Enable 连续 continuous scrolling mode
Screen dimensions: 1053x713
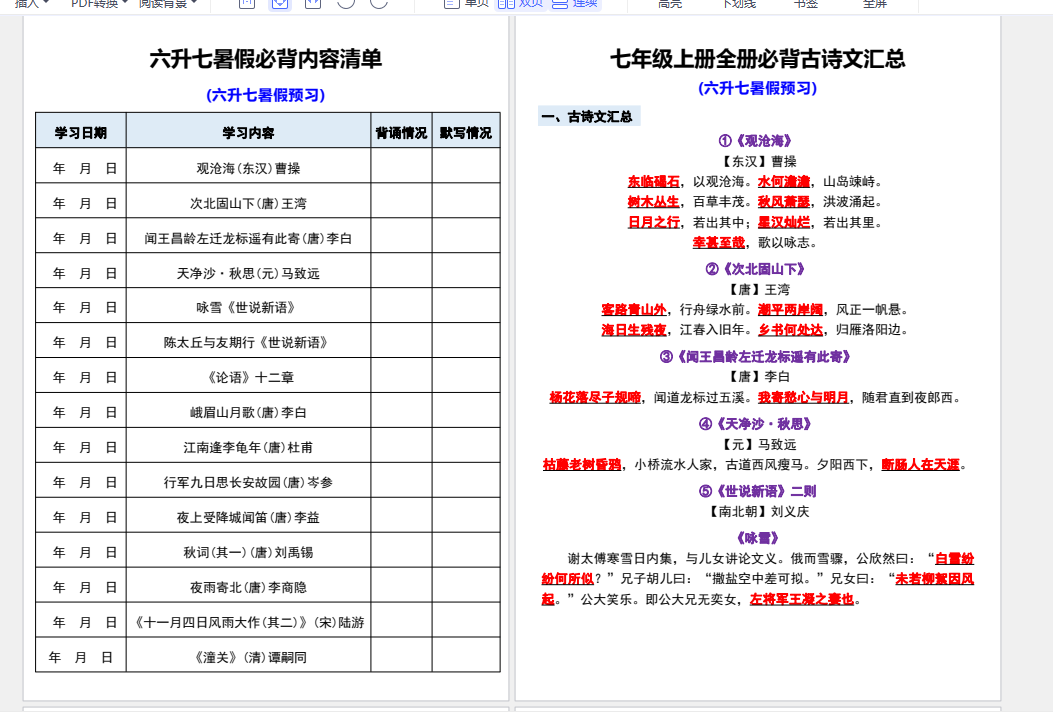574,3
